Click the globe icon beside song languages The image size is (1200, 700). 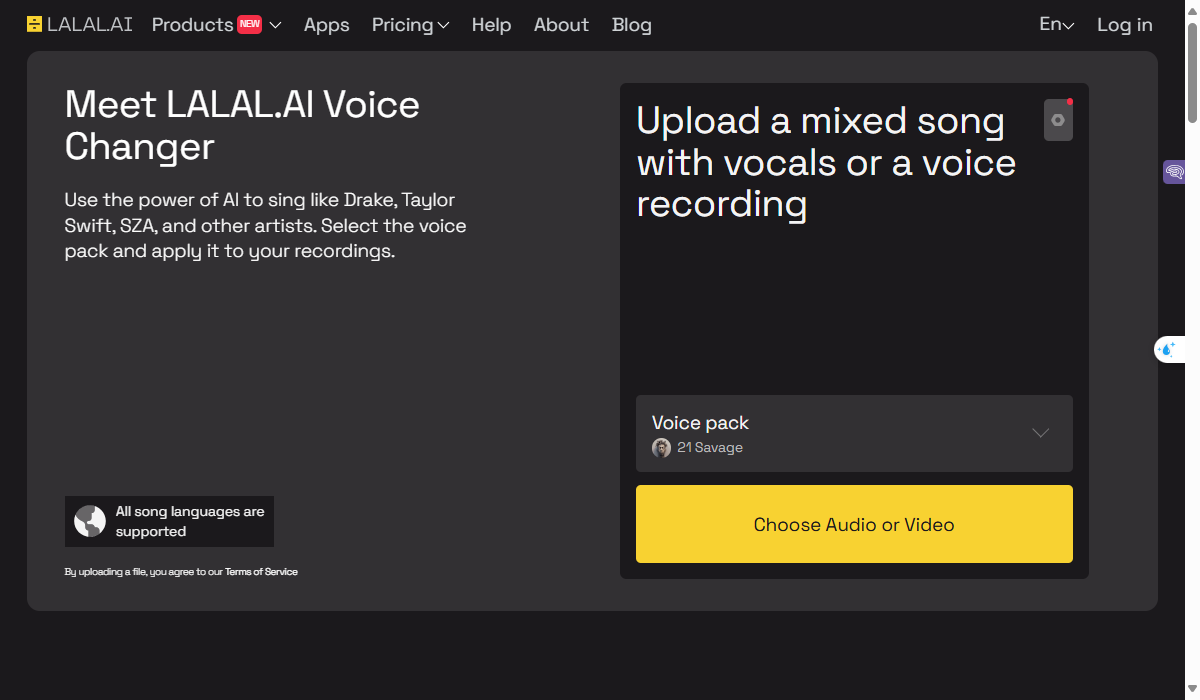click(x=90, y=521)
